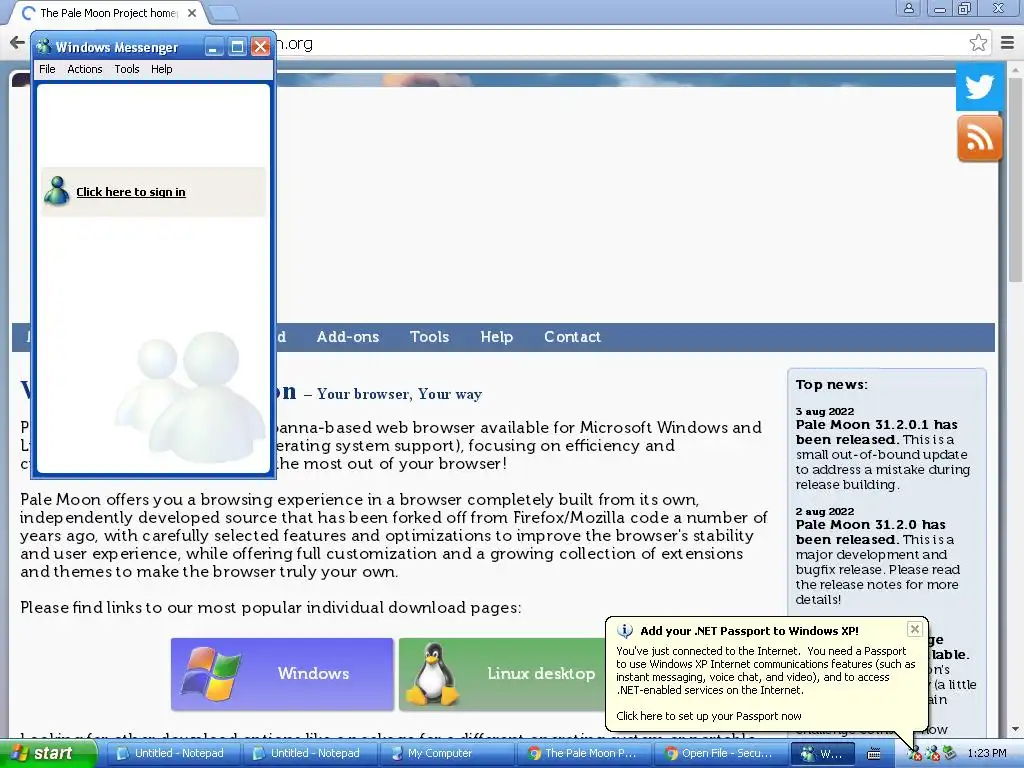Image resolution: width=1024 pixels, height=768 pixels.
Task: Click the Your browser, Your way tagline
Action: pos(400,394)
